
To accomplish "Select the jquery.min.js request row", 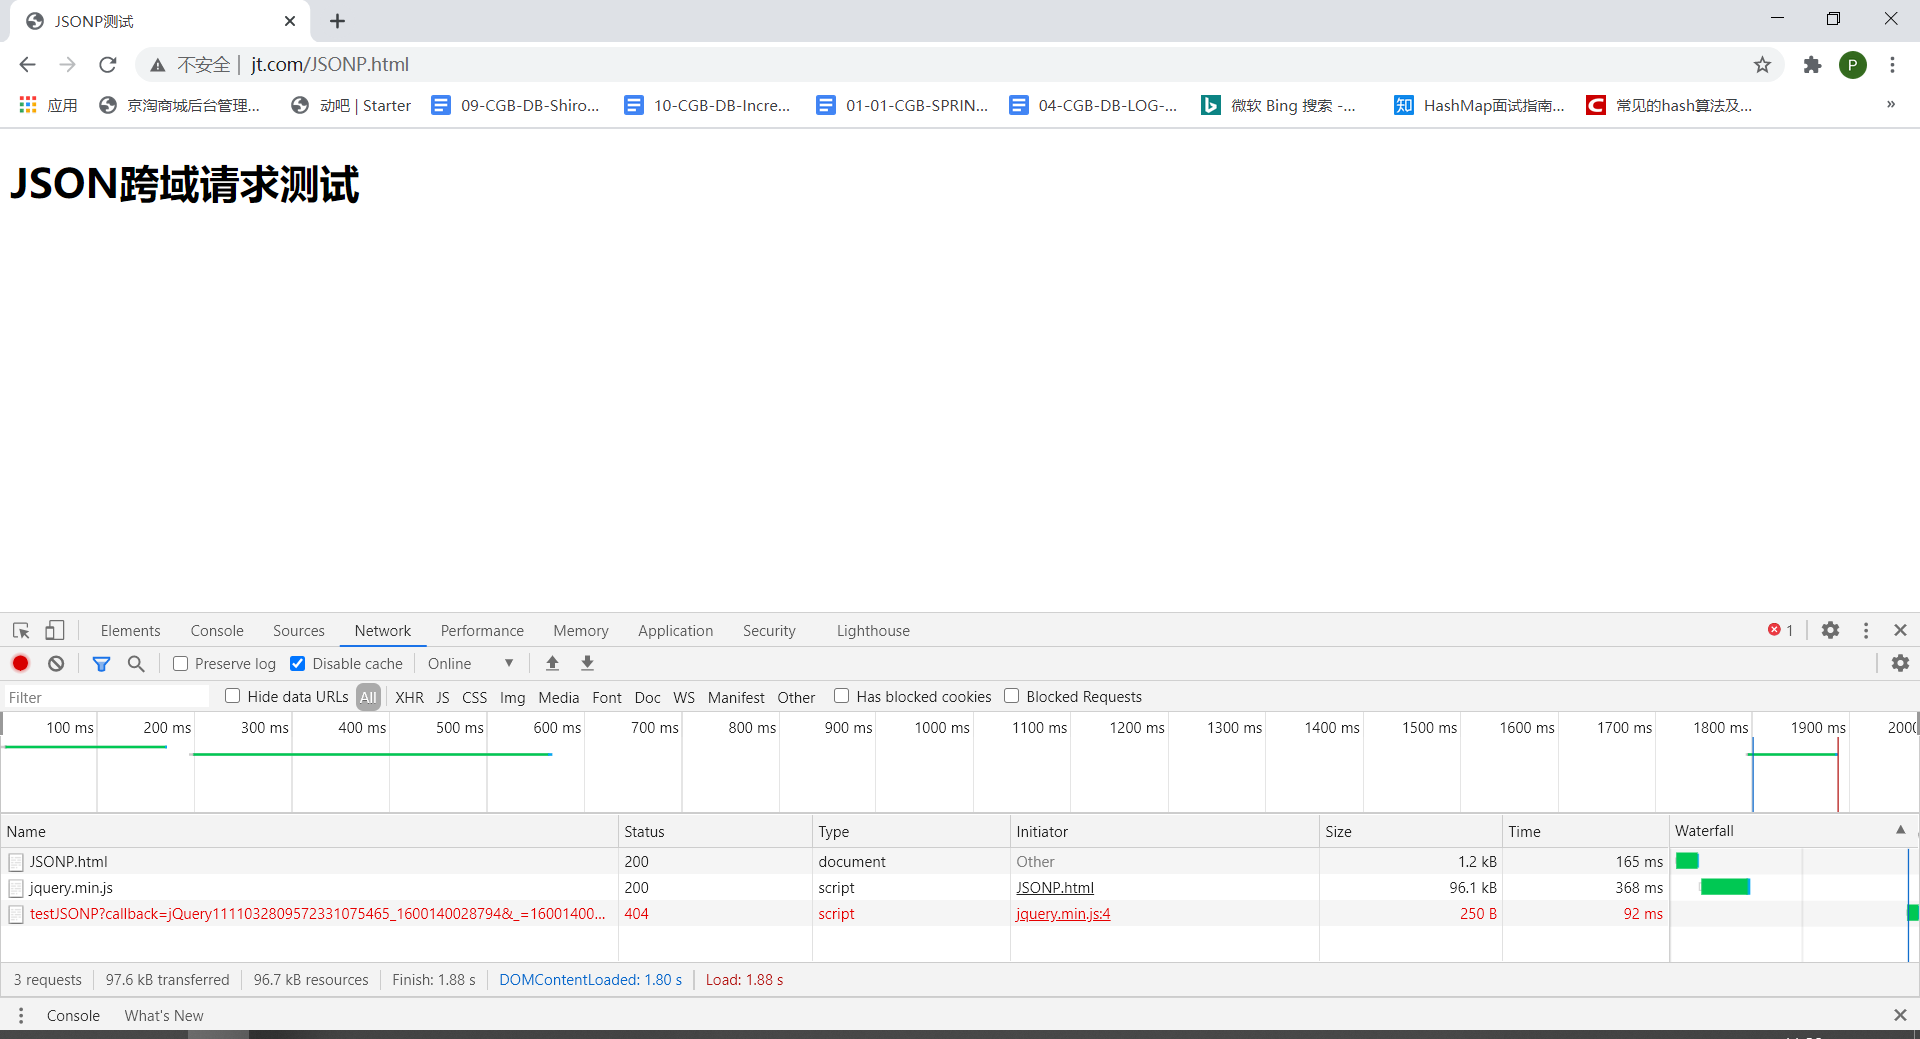I will tap(835, 887).
